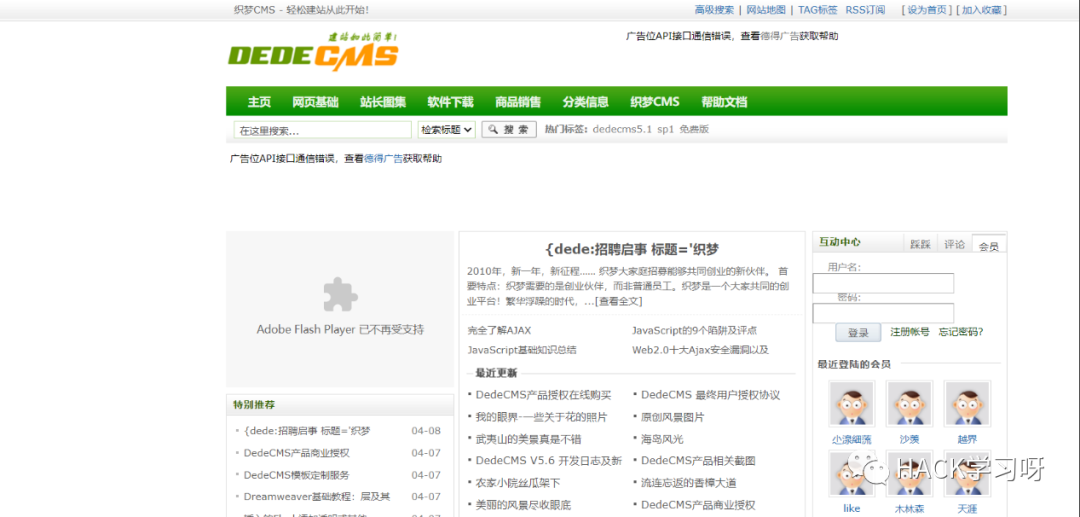Open 织梦CMS navigation item
The height and width of the screenshot is (517, 1080).
pos(654,102)
